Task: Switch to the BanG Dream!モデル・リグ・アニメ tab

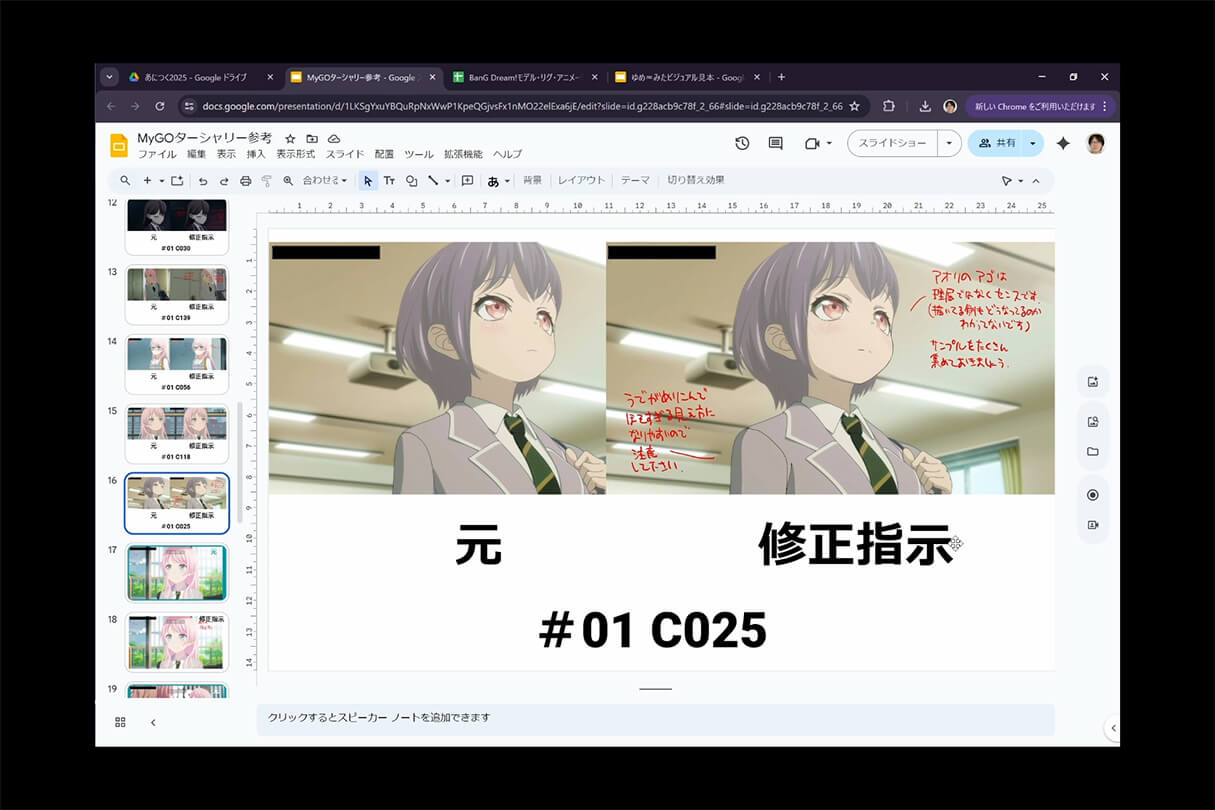Action: pyautogui.click(x=521, y=76)
